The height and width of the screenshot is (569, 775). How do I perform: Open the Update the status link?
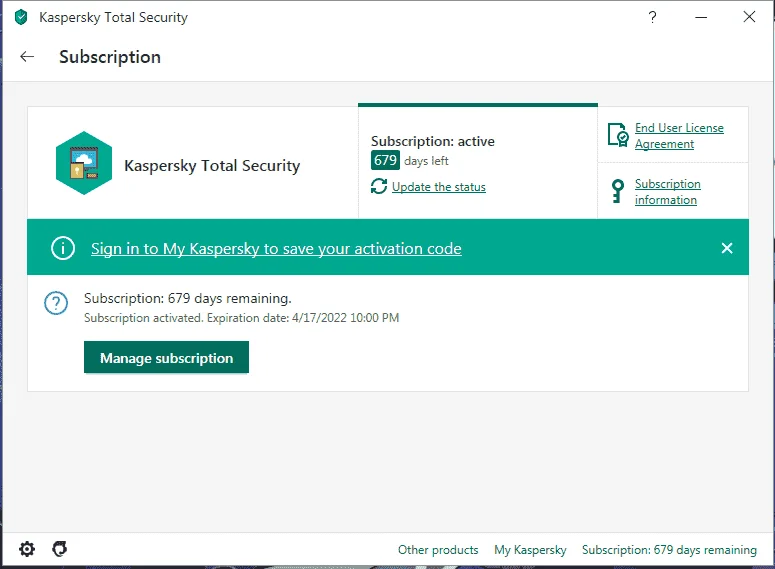click(x=439, y=187)
